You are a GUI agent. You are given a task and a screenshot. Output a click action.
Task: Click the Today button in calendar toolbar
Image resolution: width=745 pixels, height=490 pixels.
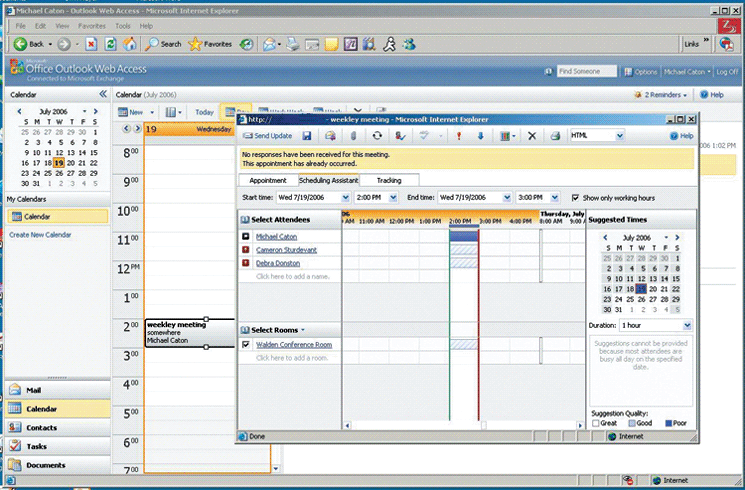[204, 113]
